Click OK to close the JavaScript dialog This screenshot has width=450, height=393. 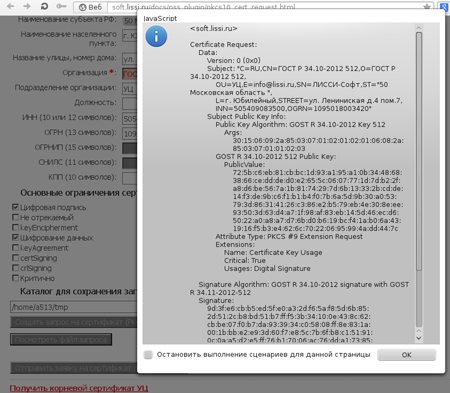(x=407, y=355)
